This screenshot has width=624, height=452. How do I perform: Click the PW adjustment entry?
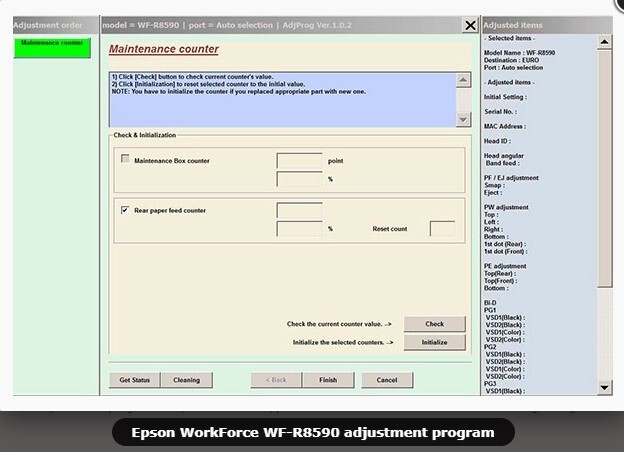coord(506,207)
